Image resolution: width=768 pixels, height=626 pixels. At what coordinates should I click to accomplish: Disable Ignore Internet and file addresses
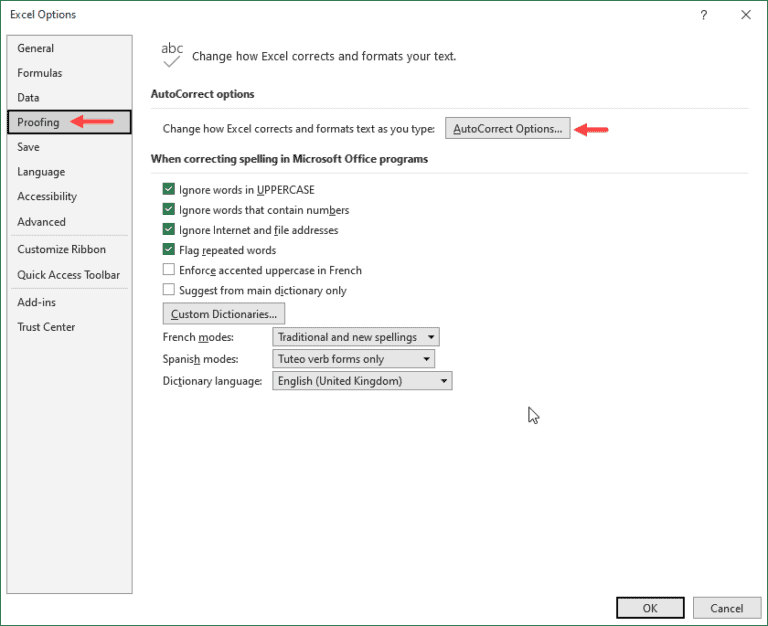(169, 230)
